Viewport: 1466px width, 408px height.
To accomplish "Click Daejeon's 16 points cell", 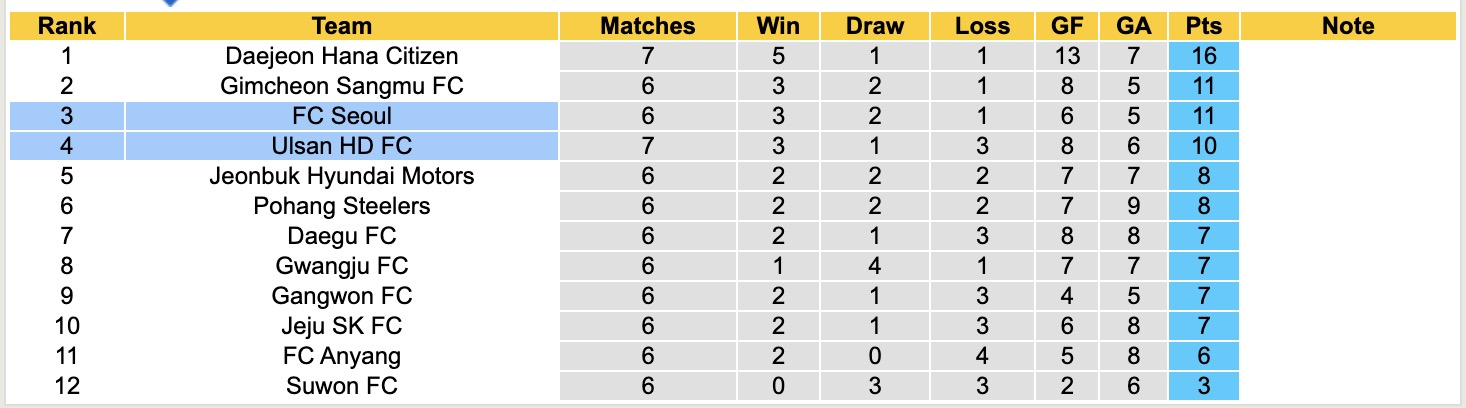I will click(x=1204, y=56).
